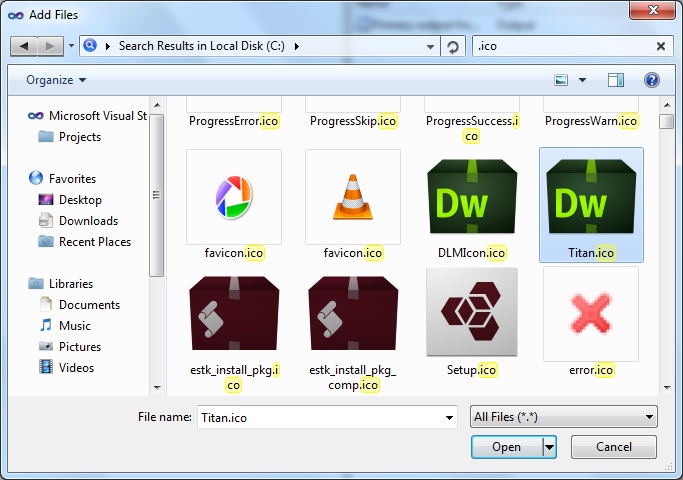Select the Titan.ico file

[591, 205]
